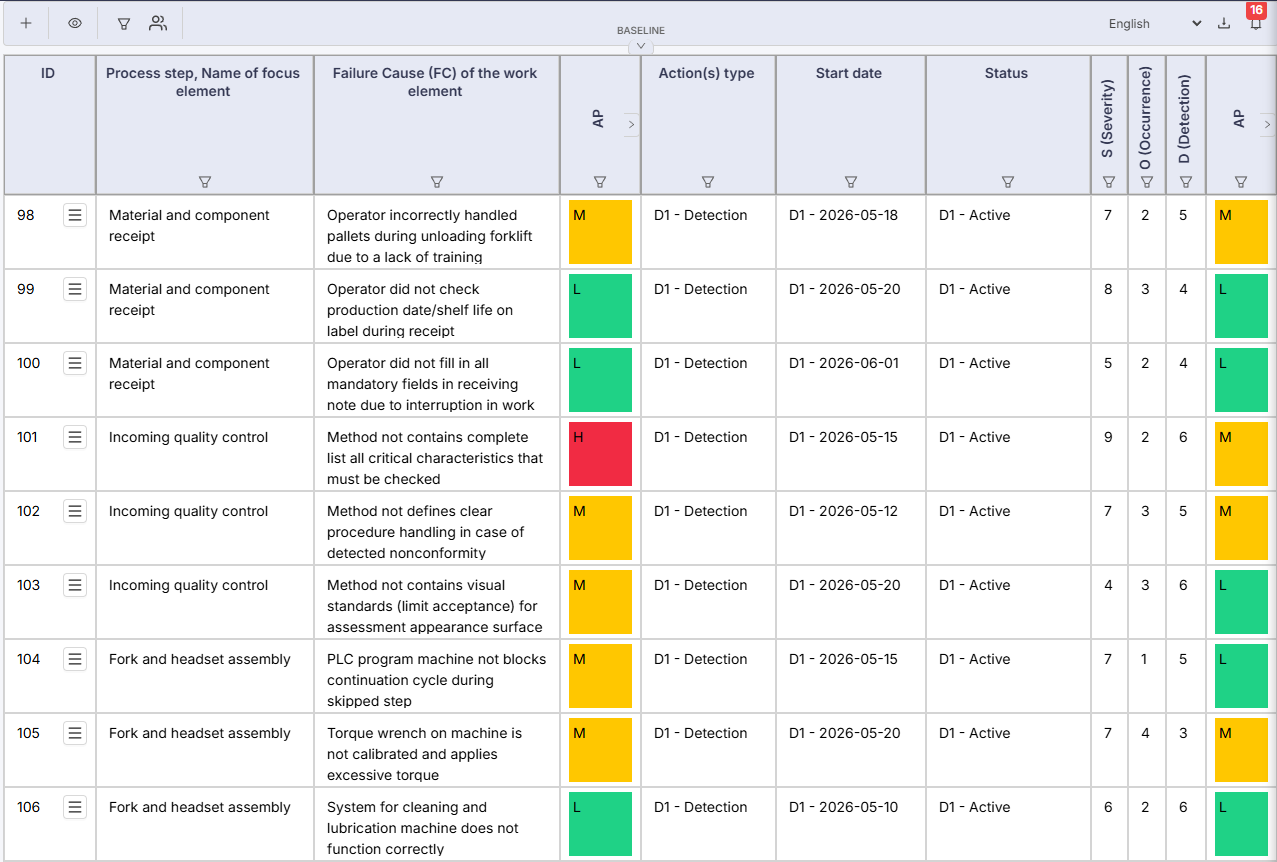1277x862 pixels.
Task: Open row menu for ID 103
Action: point(75,585)
